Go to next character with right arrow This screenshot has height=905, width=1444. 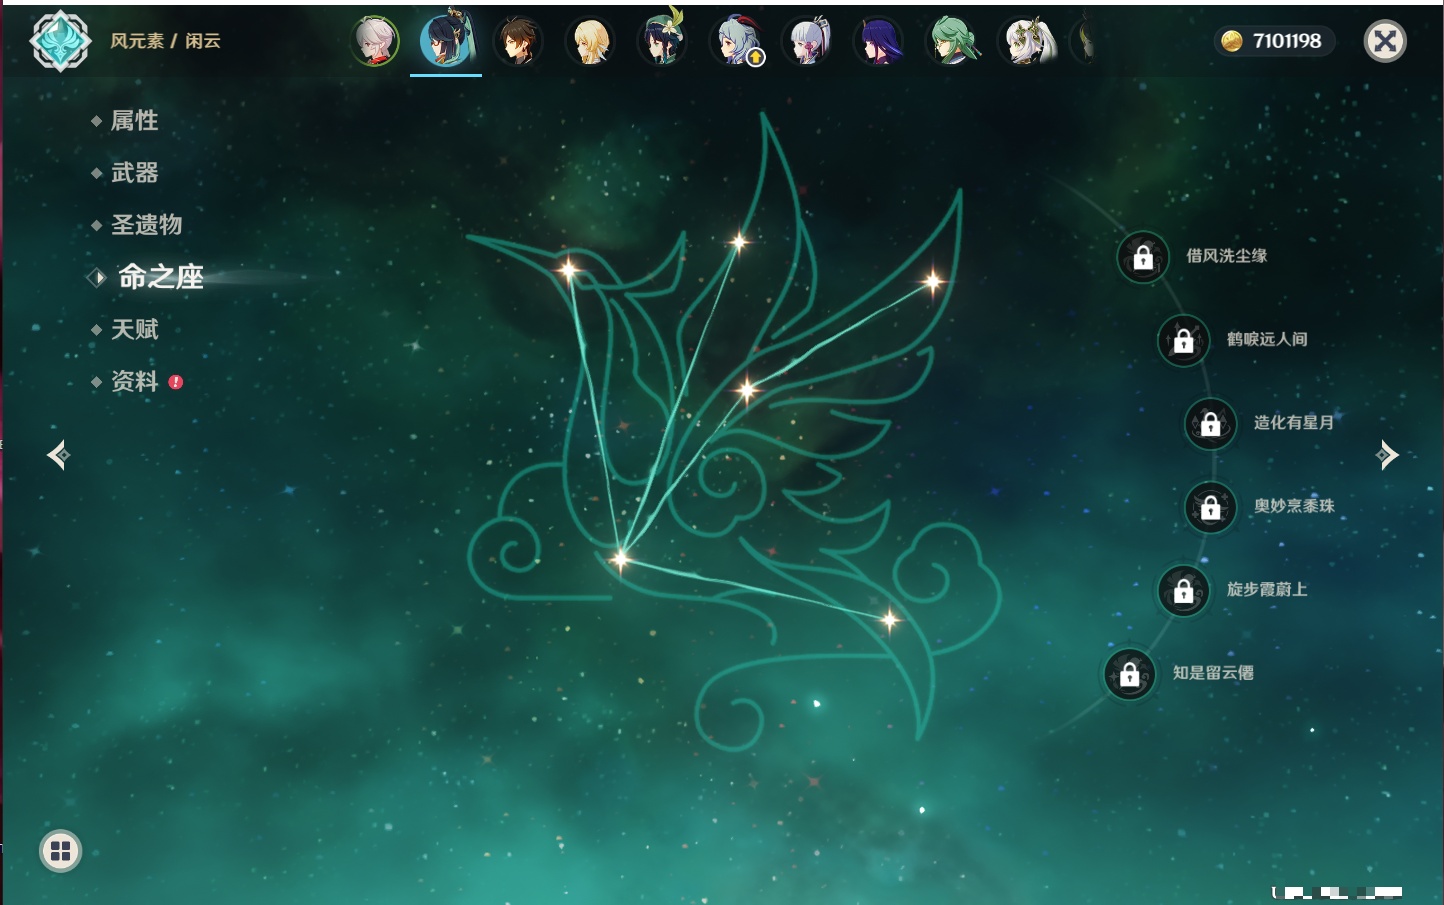pos(1387,455)
